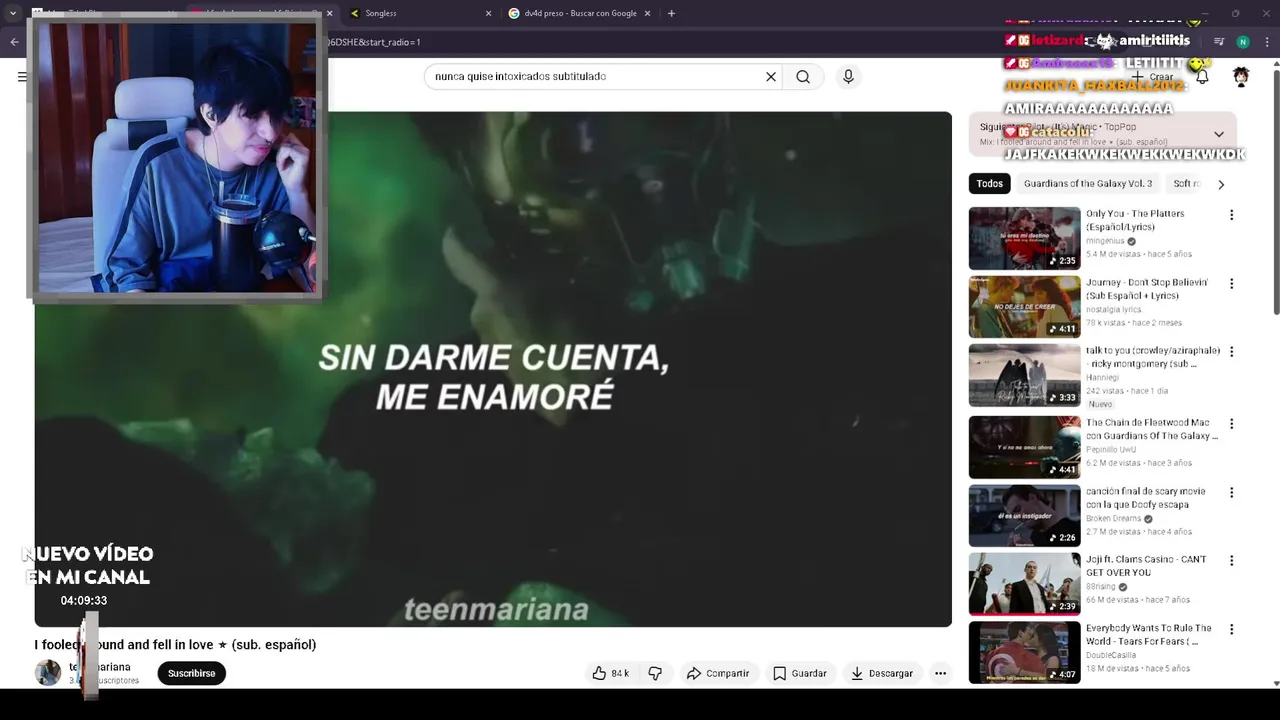The image size is (1280, 720).
Task: Select the Todos filter chip
Action: point(989,184)
